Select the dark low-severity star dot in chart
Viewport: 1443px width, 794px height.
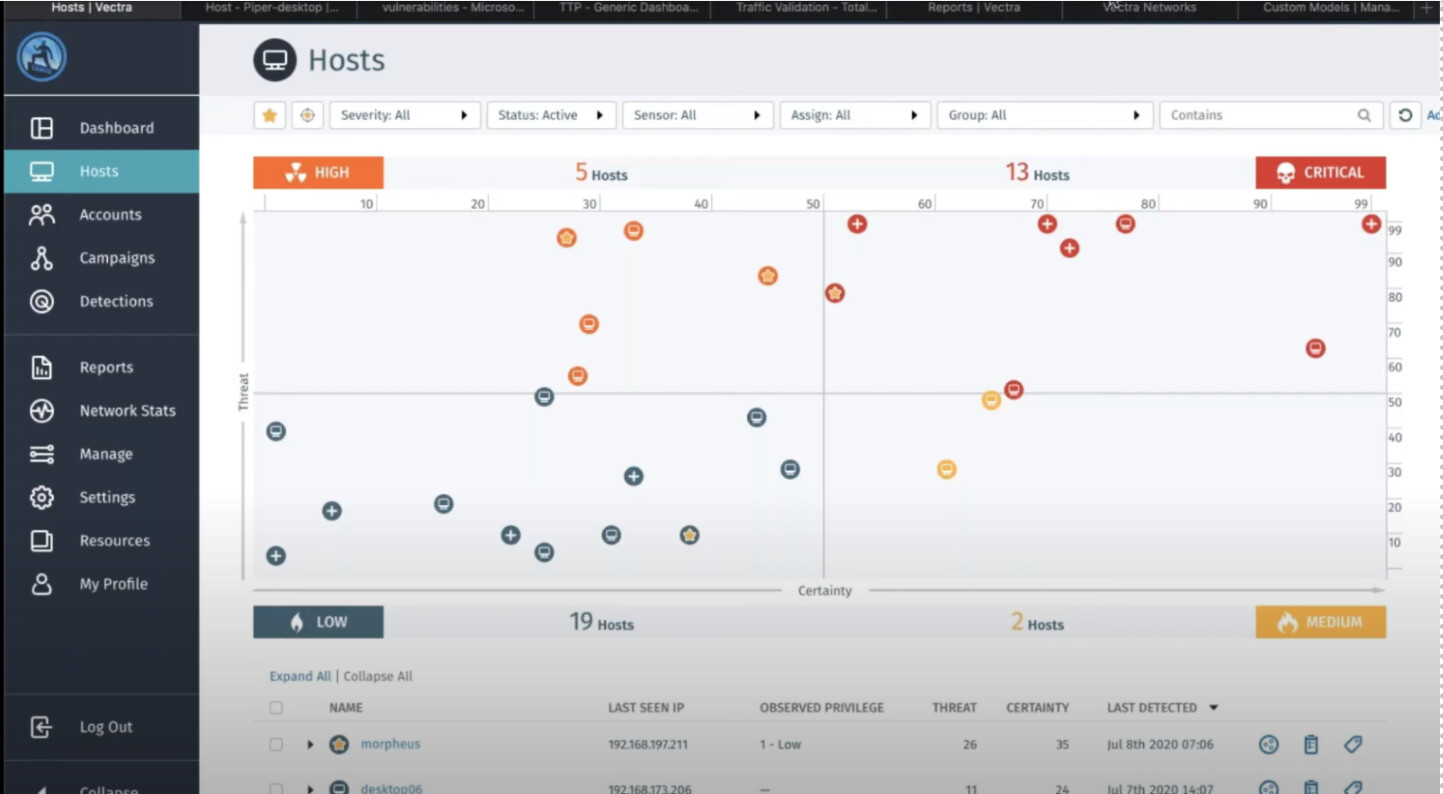click(x=689, y=535)
